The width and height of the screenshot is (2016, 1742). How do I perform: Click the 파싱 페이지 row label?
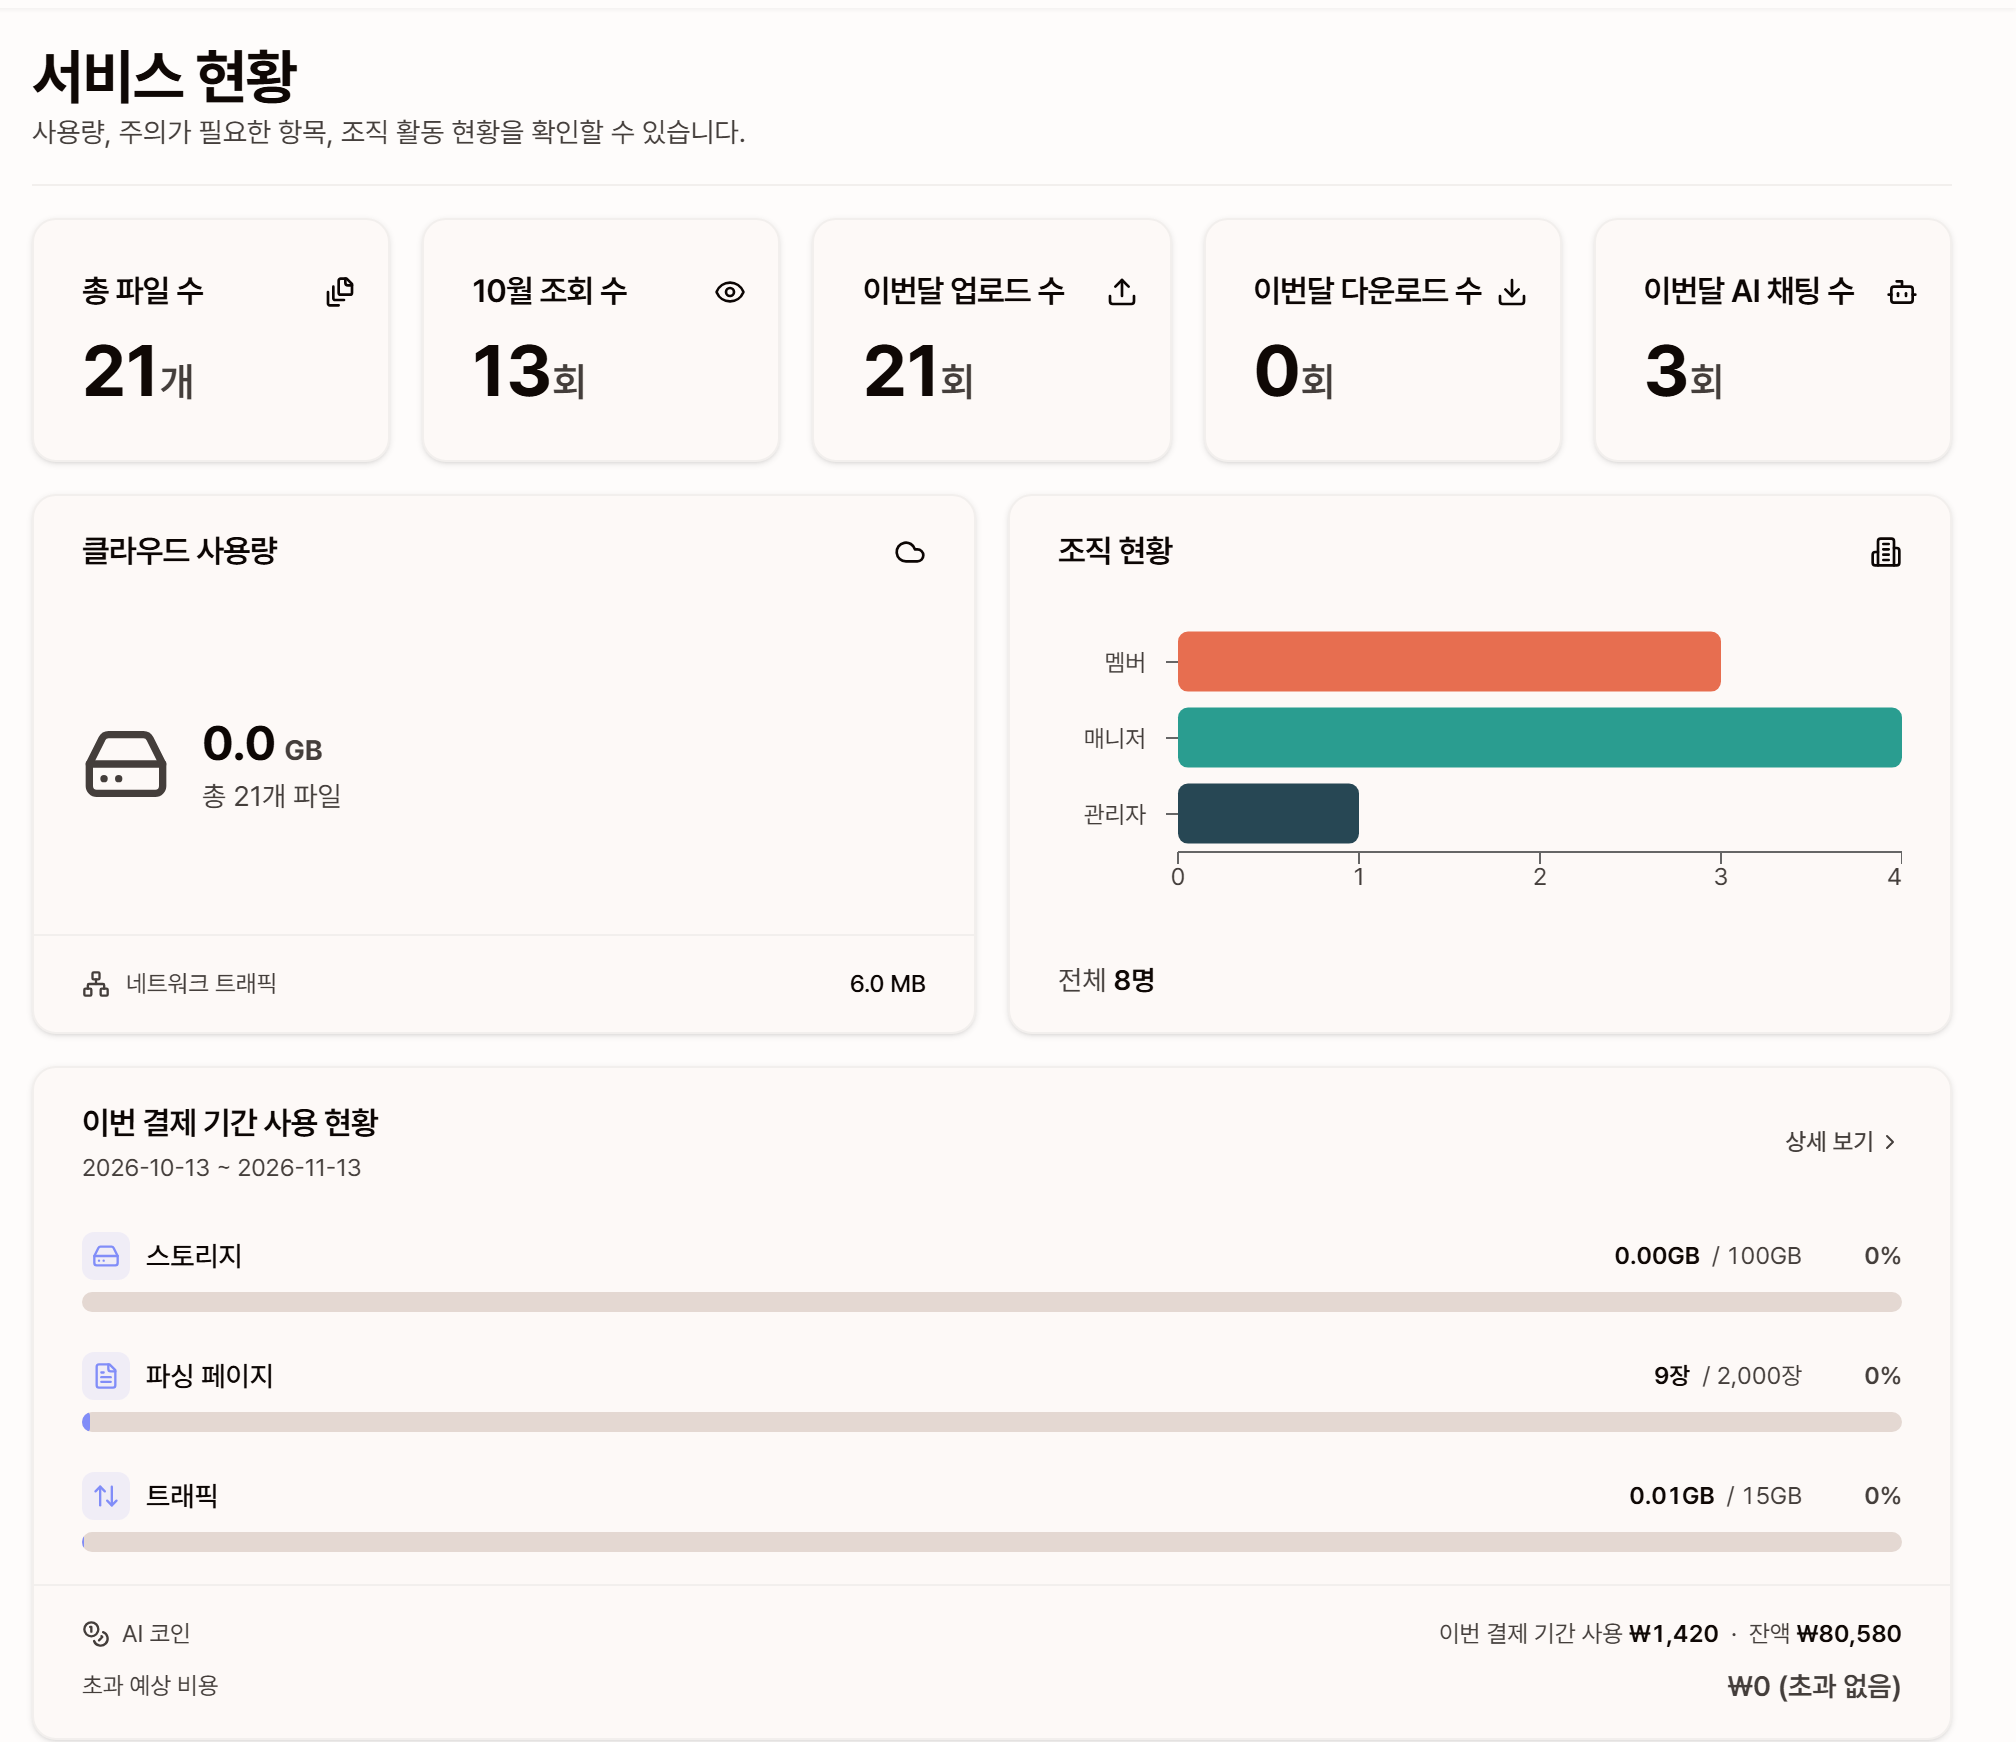tap(210, 1376)
